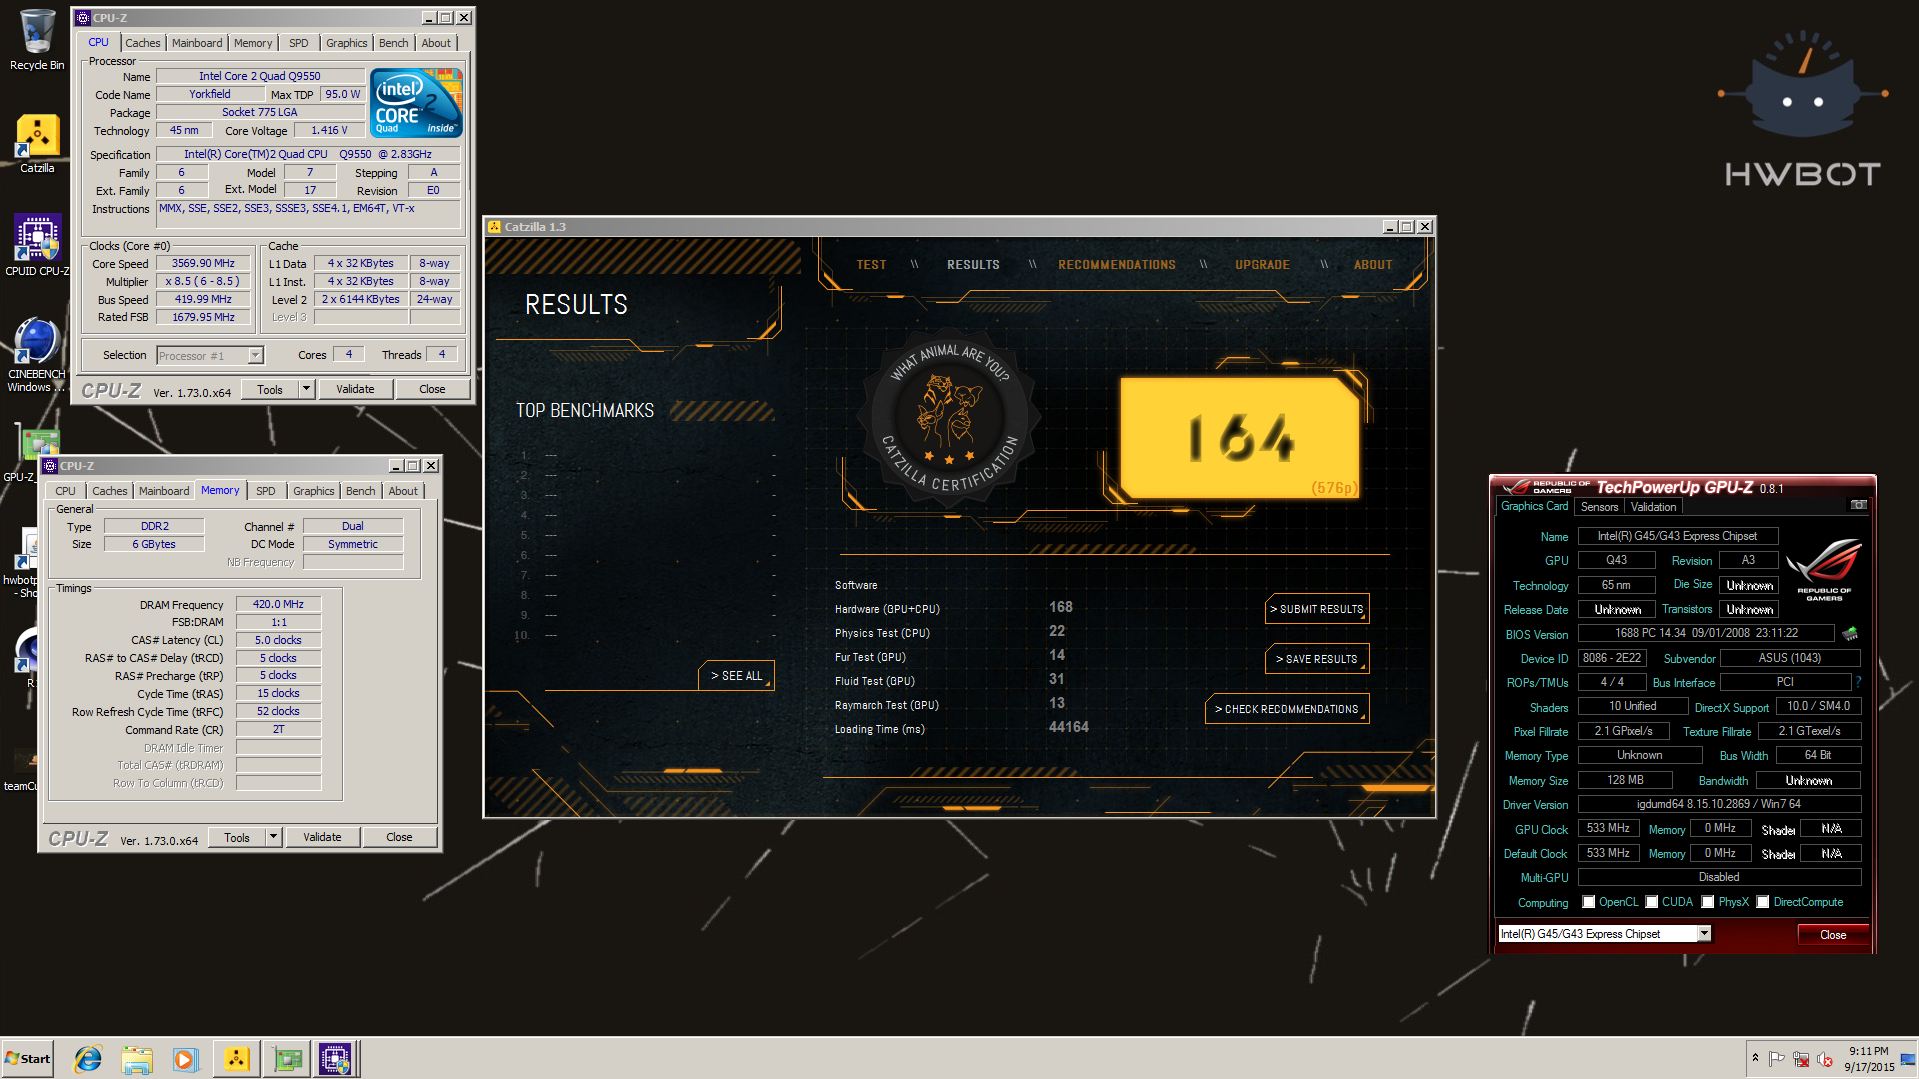Open the Bench tab in top CPU-Z window
Viewport: 1919px width, 1079px height.
point(394,43)
